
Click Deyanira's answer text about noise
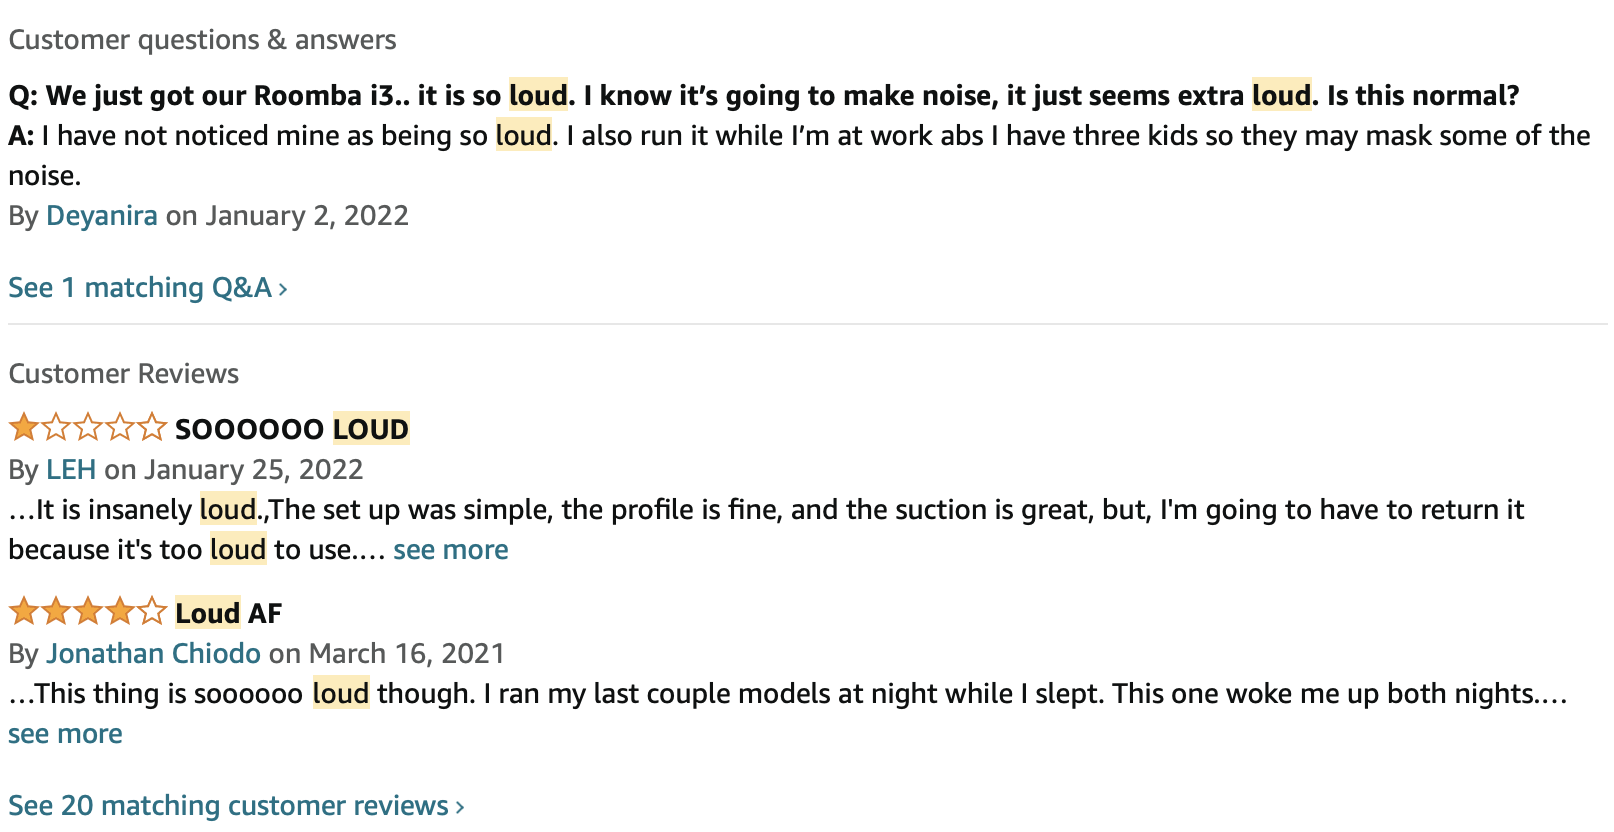click(x=800, y=136)
